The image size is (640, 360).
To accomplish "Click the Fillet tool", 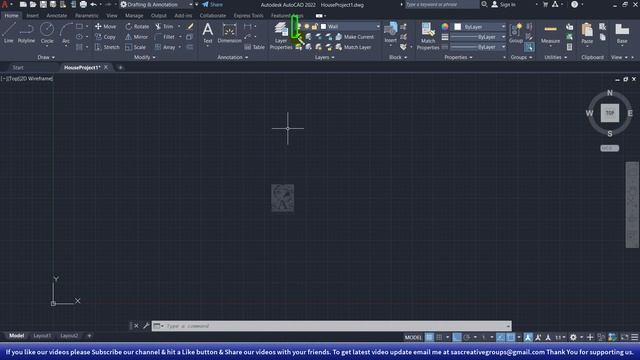I will [164, 37].
